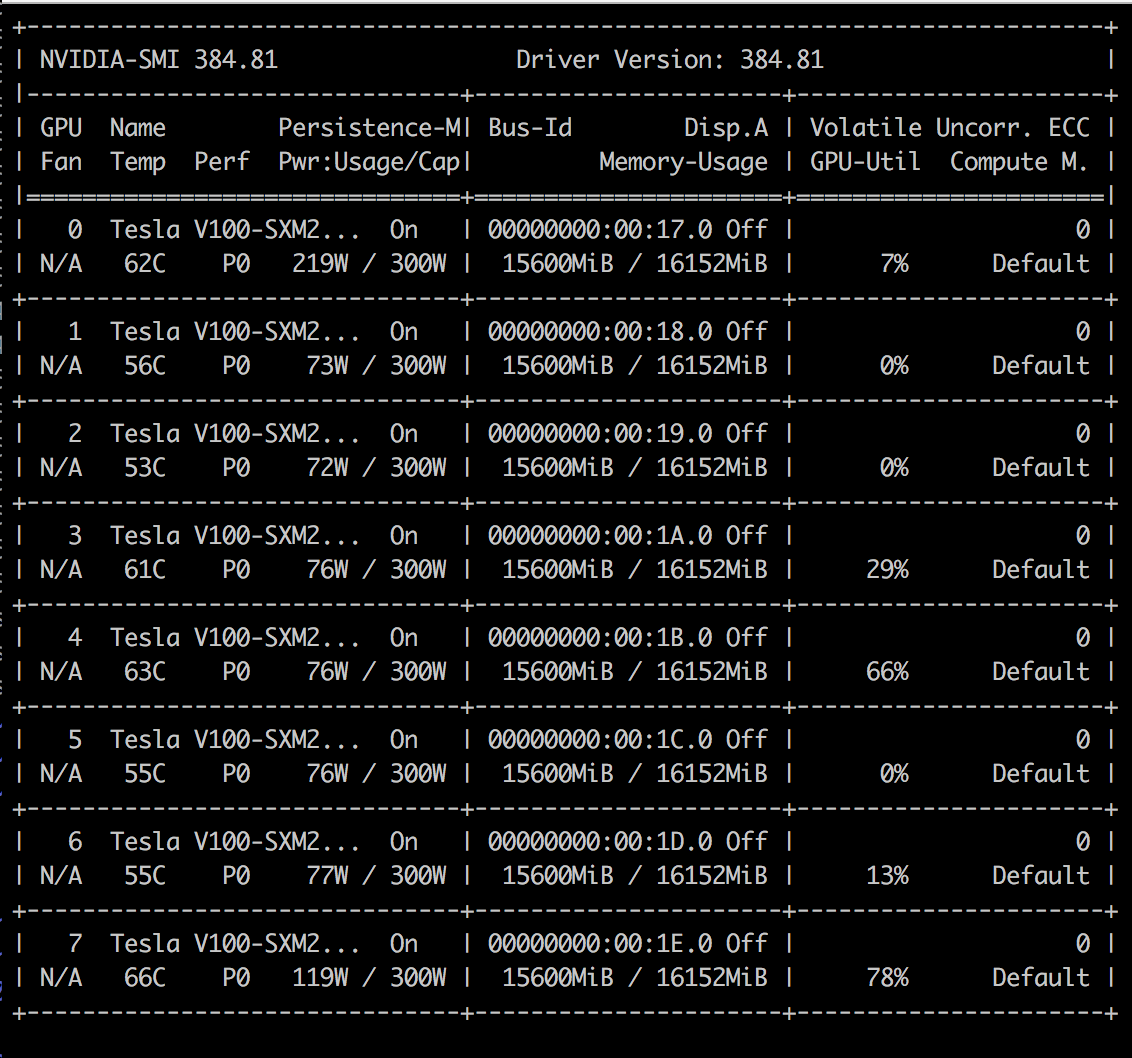Click bus ID 00000000:00:17.0
This screenshot has height=1058, width=1132.
coord(600,230)
